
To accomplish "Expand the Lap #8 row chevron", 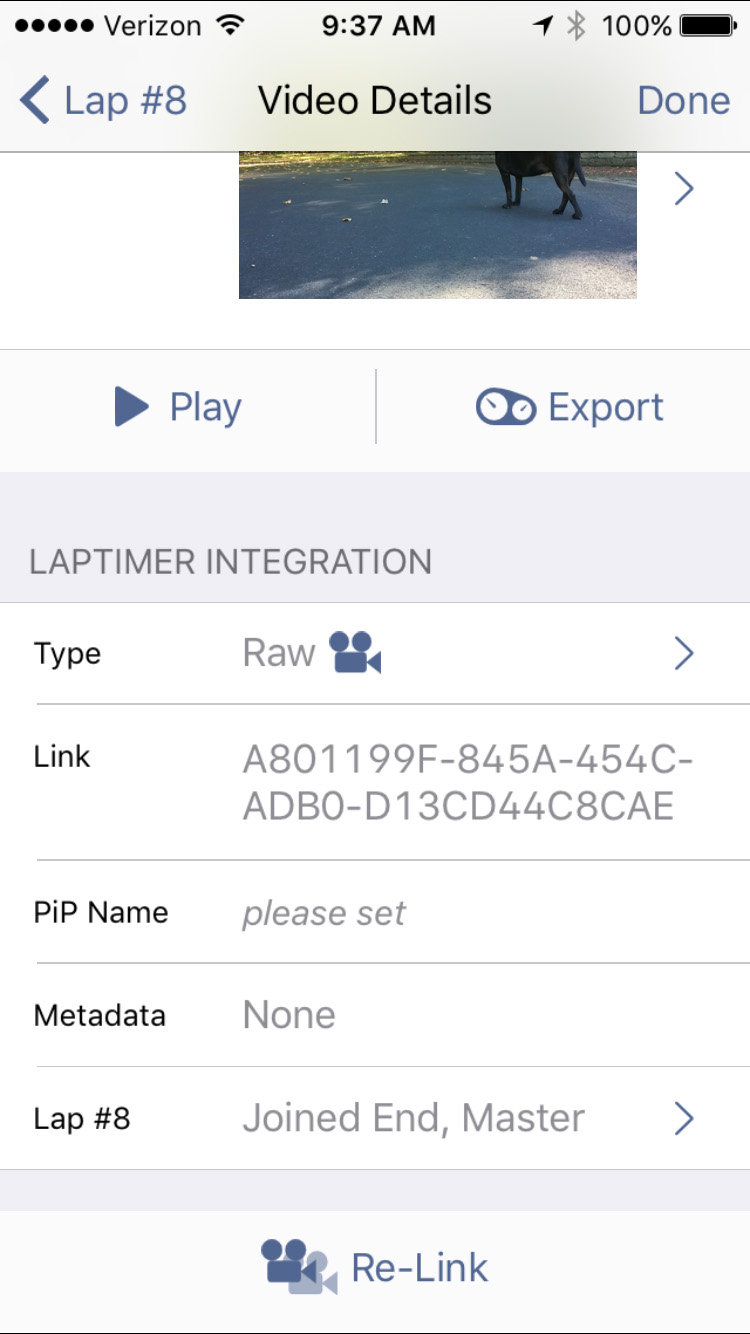I will point(684,1118).
